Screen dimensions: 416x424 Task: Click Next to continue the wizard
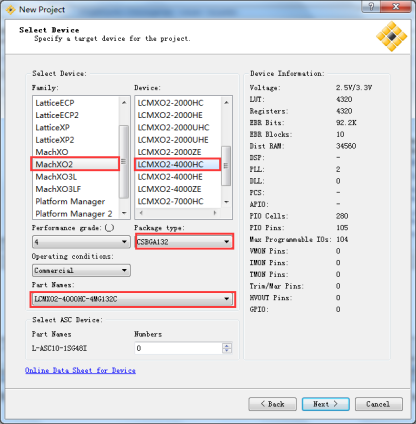coord(326,404)
